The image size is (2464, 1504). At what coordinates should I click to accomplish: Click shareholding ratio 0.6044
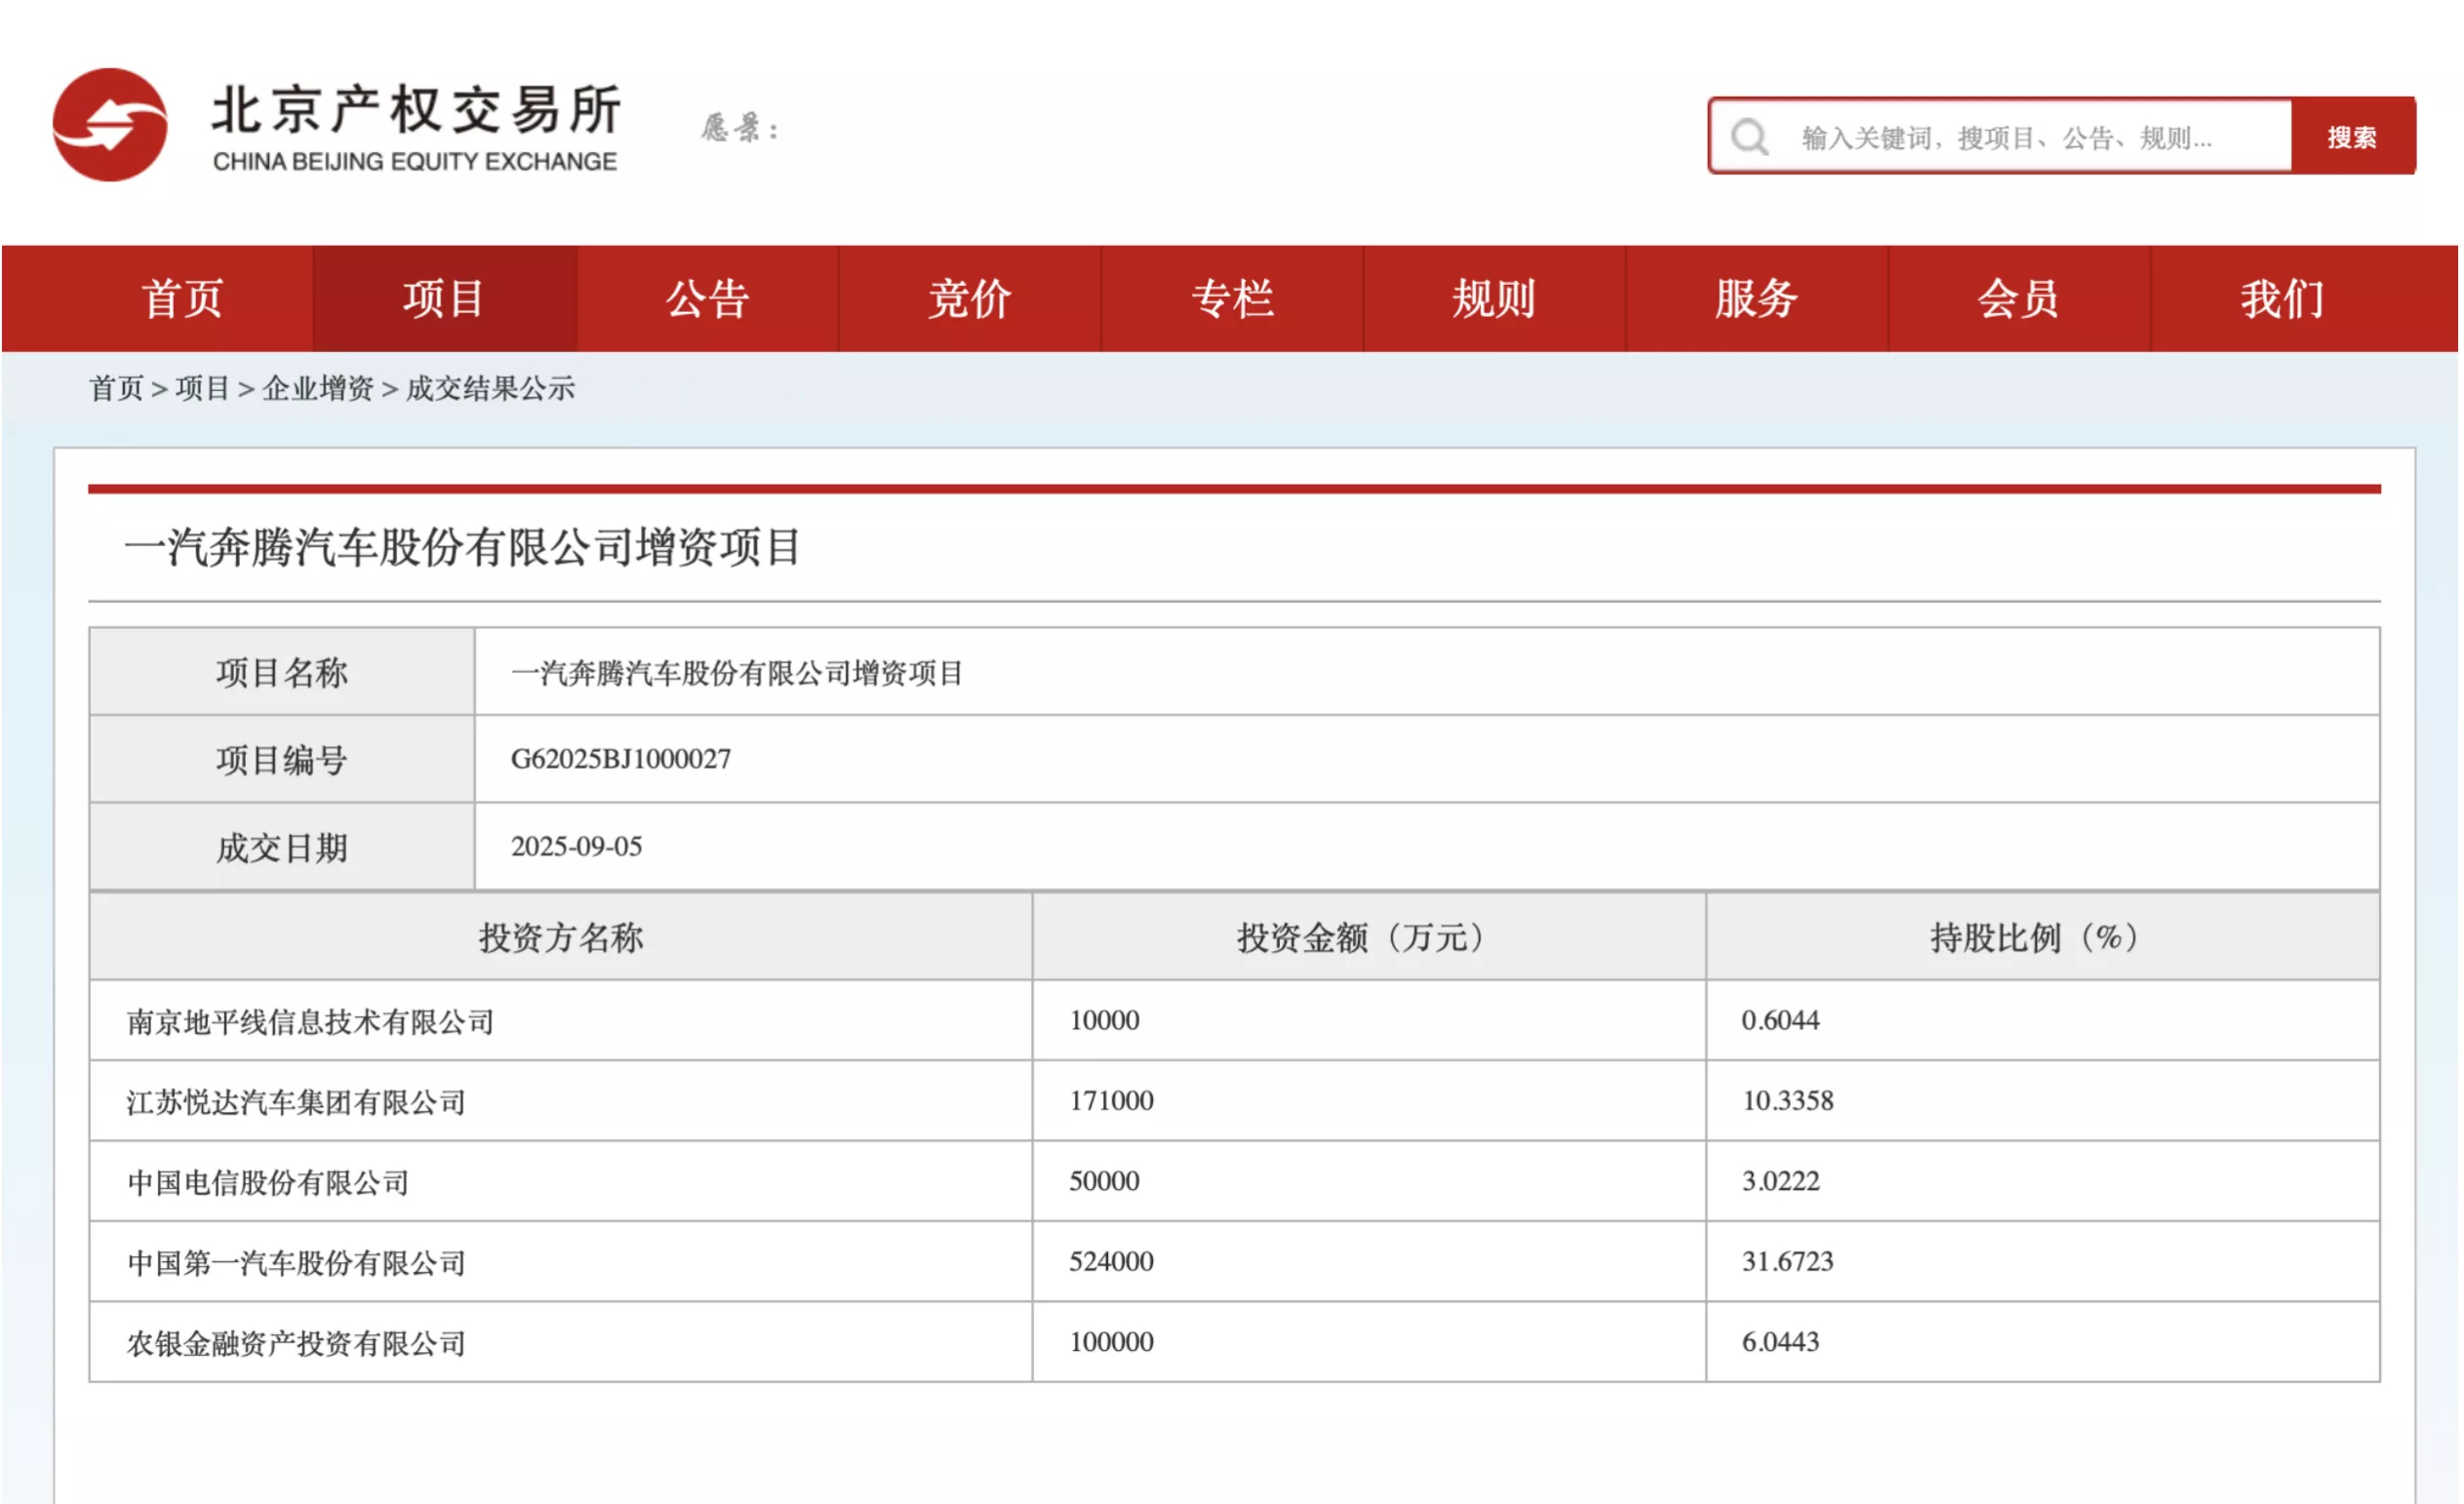1781,1021
